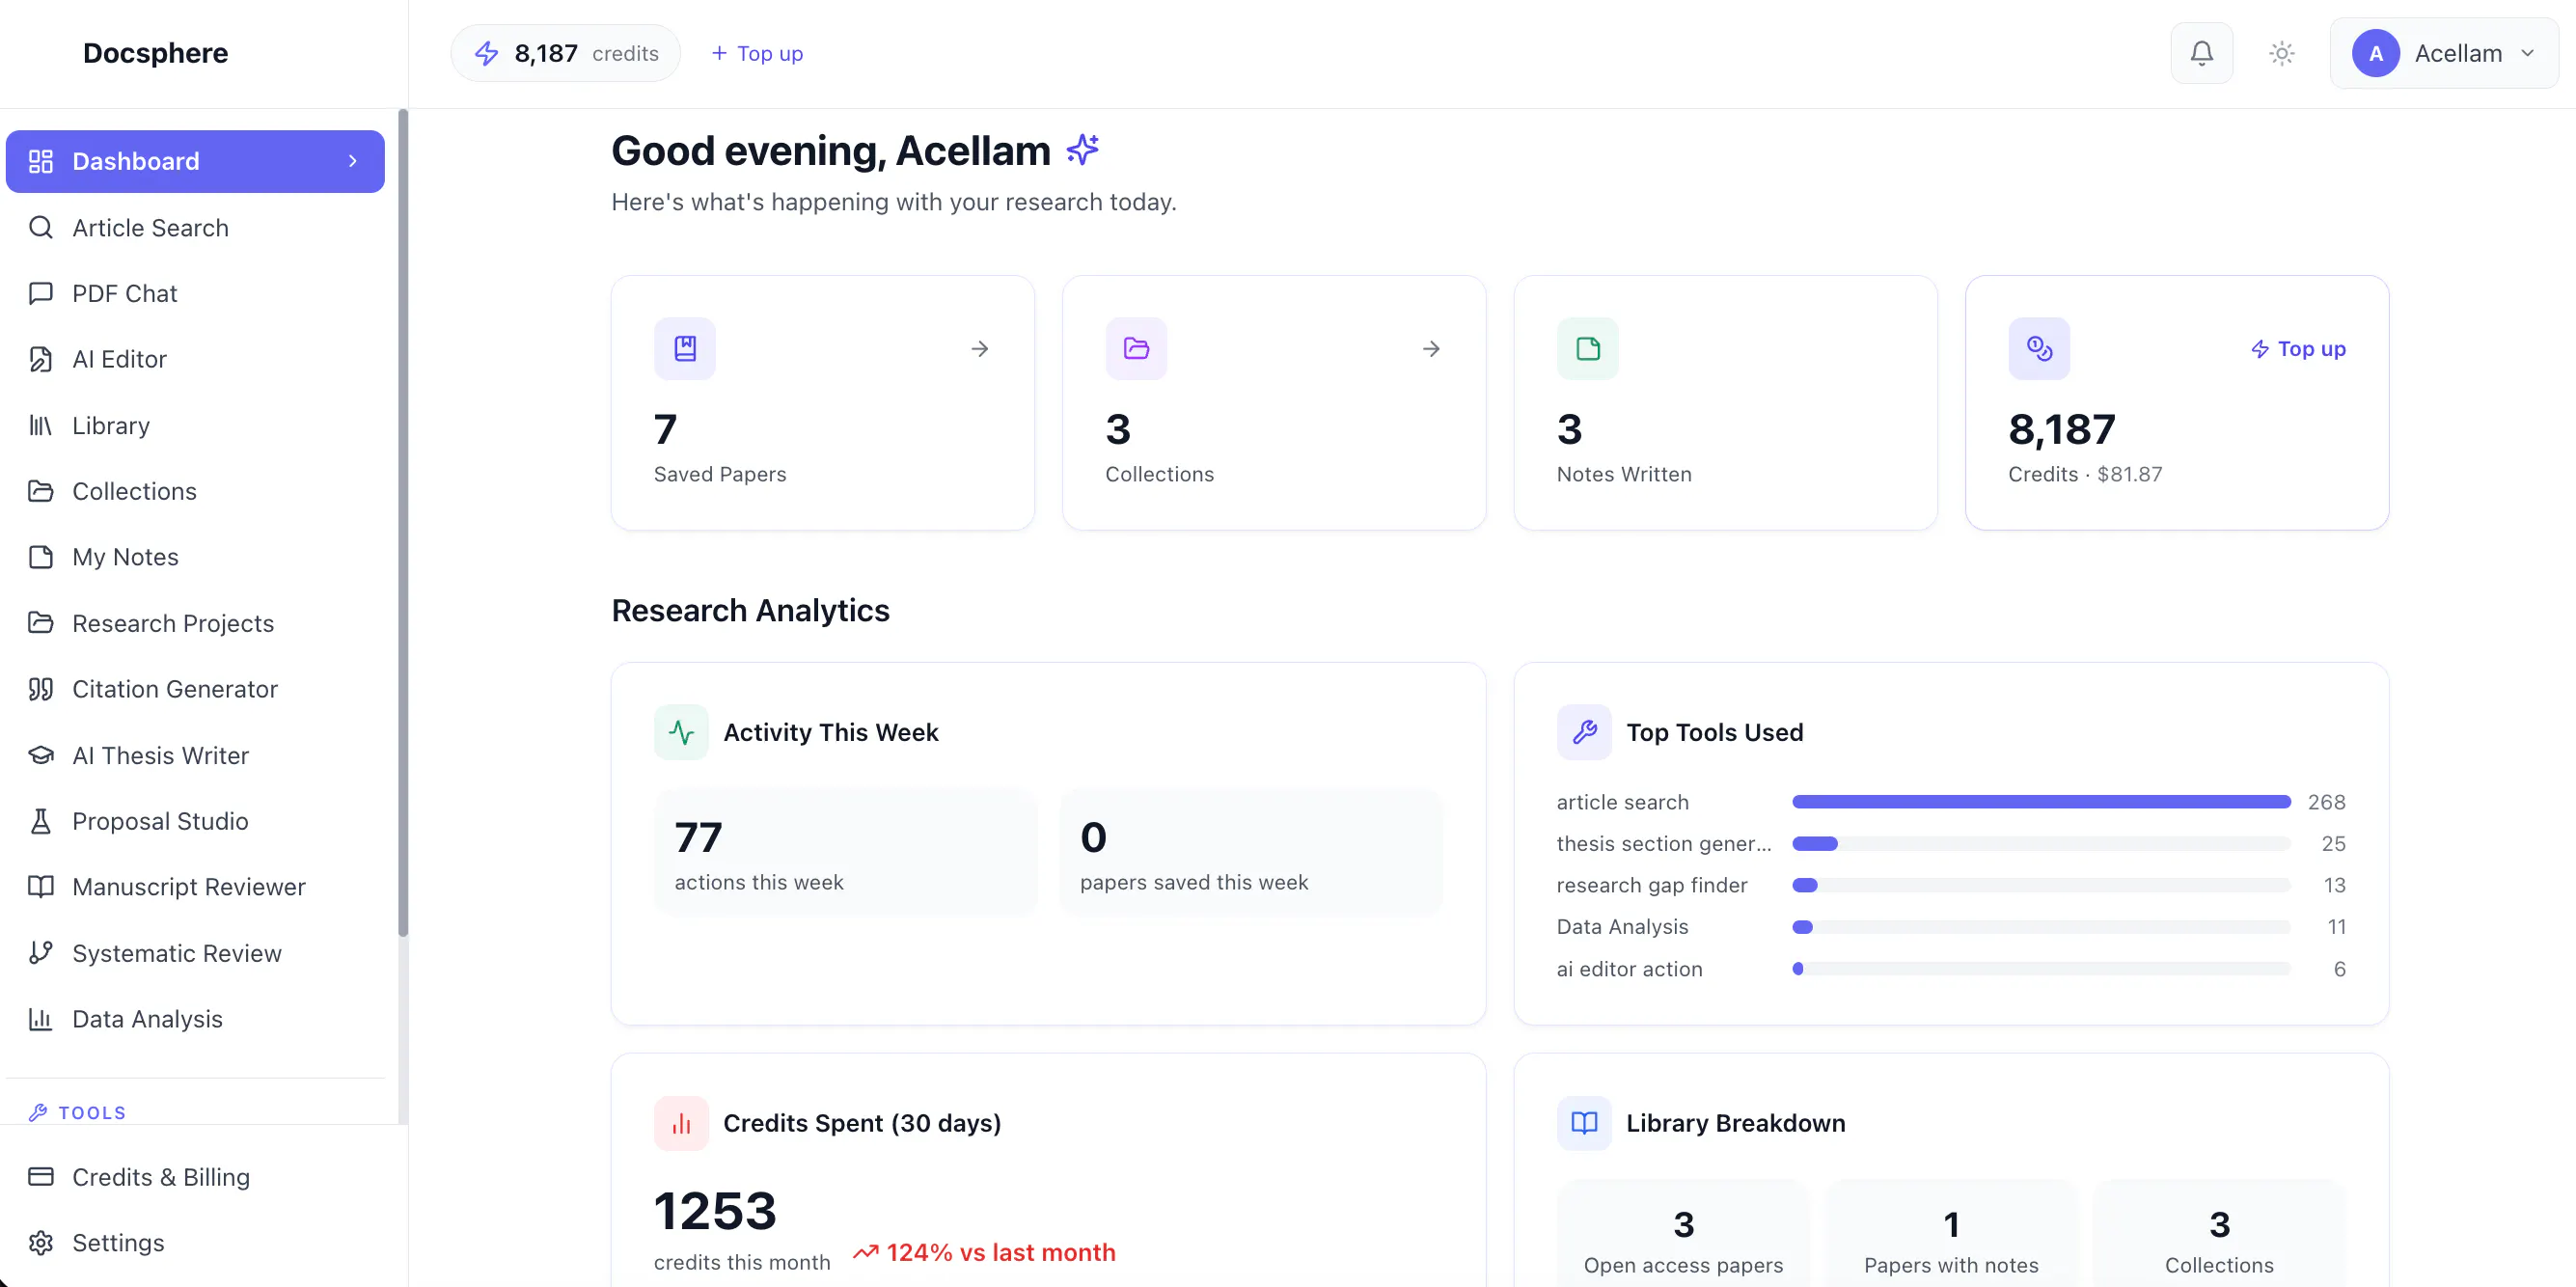Toggle the light/dark theme sun icon
Image resolution: width=2576 pixels, height=1287 pixels.
[2281, 53]
